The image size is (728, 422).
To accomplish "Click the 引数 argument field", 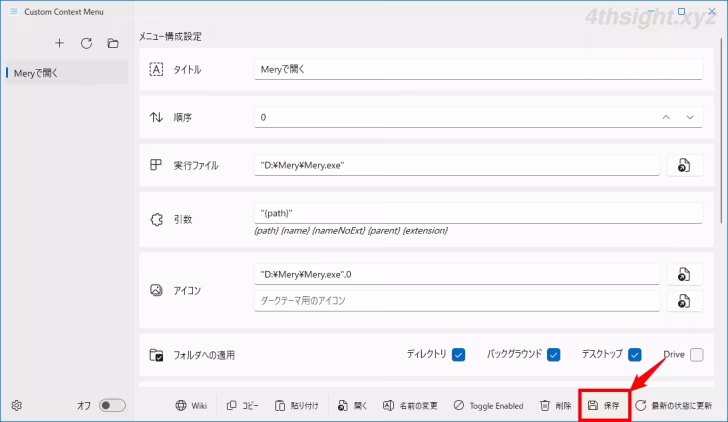I will (478, 213).
